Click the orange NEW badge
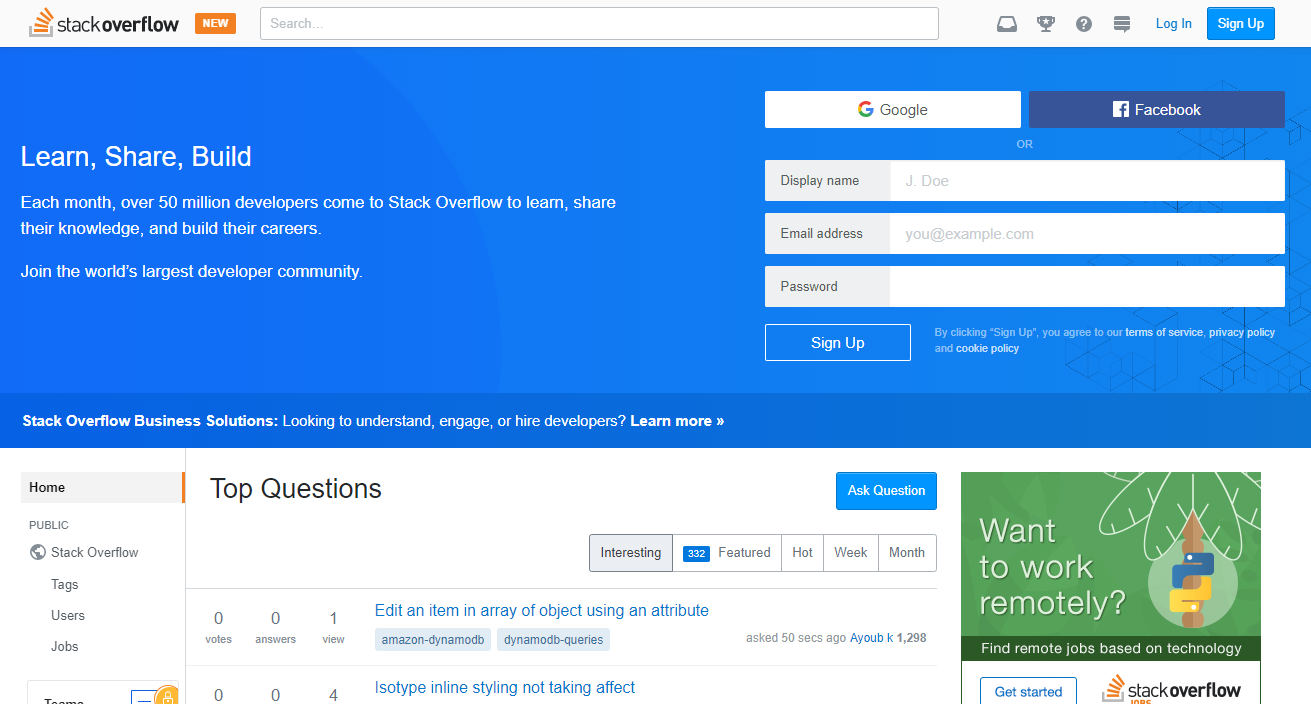The image size is (1311, 704). (215, 23)
